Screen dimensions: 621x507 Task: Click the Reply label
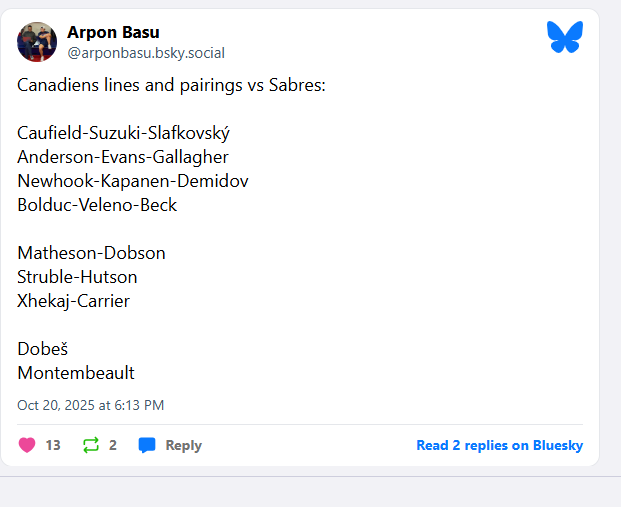[183, 445]
